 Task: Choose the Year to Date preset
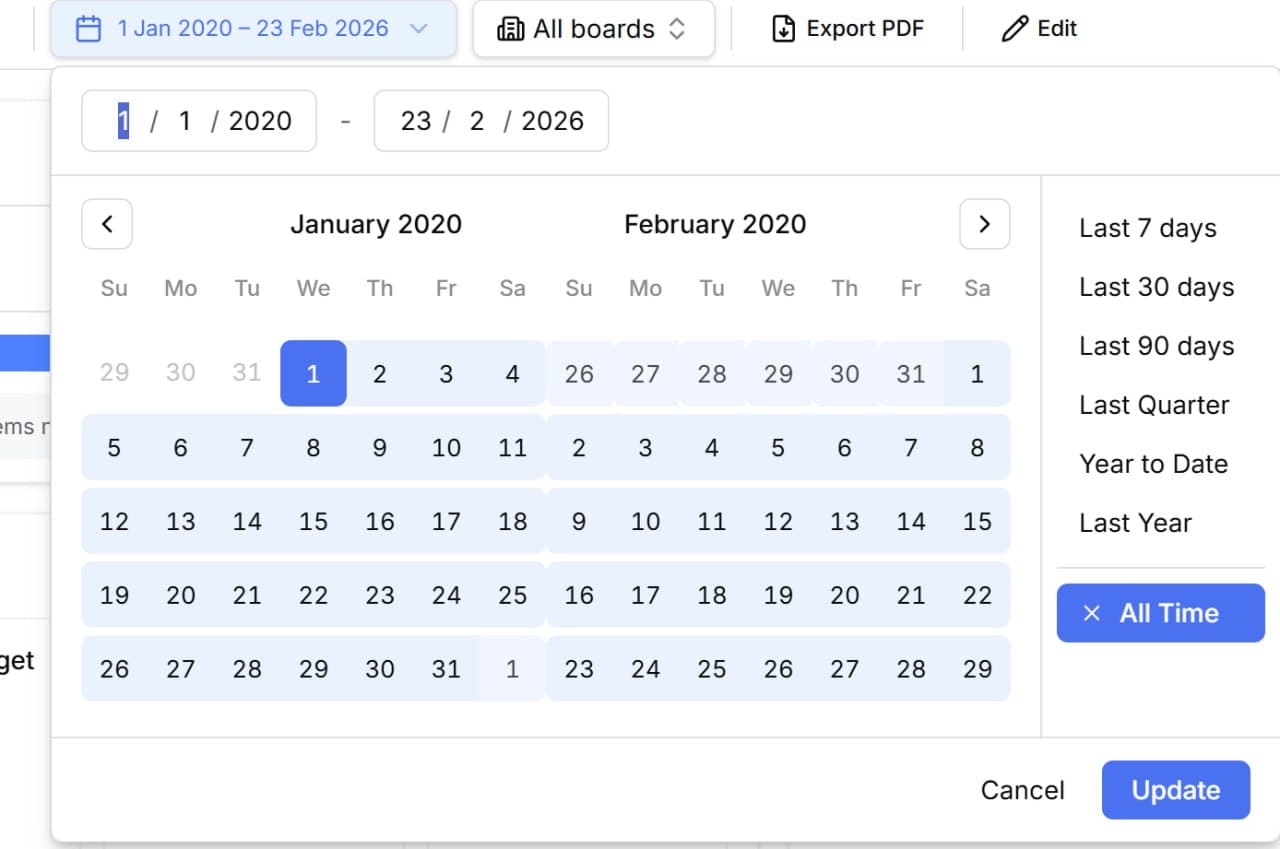pyautogui.click(x=1153, y=464)
